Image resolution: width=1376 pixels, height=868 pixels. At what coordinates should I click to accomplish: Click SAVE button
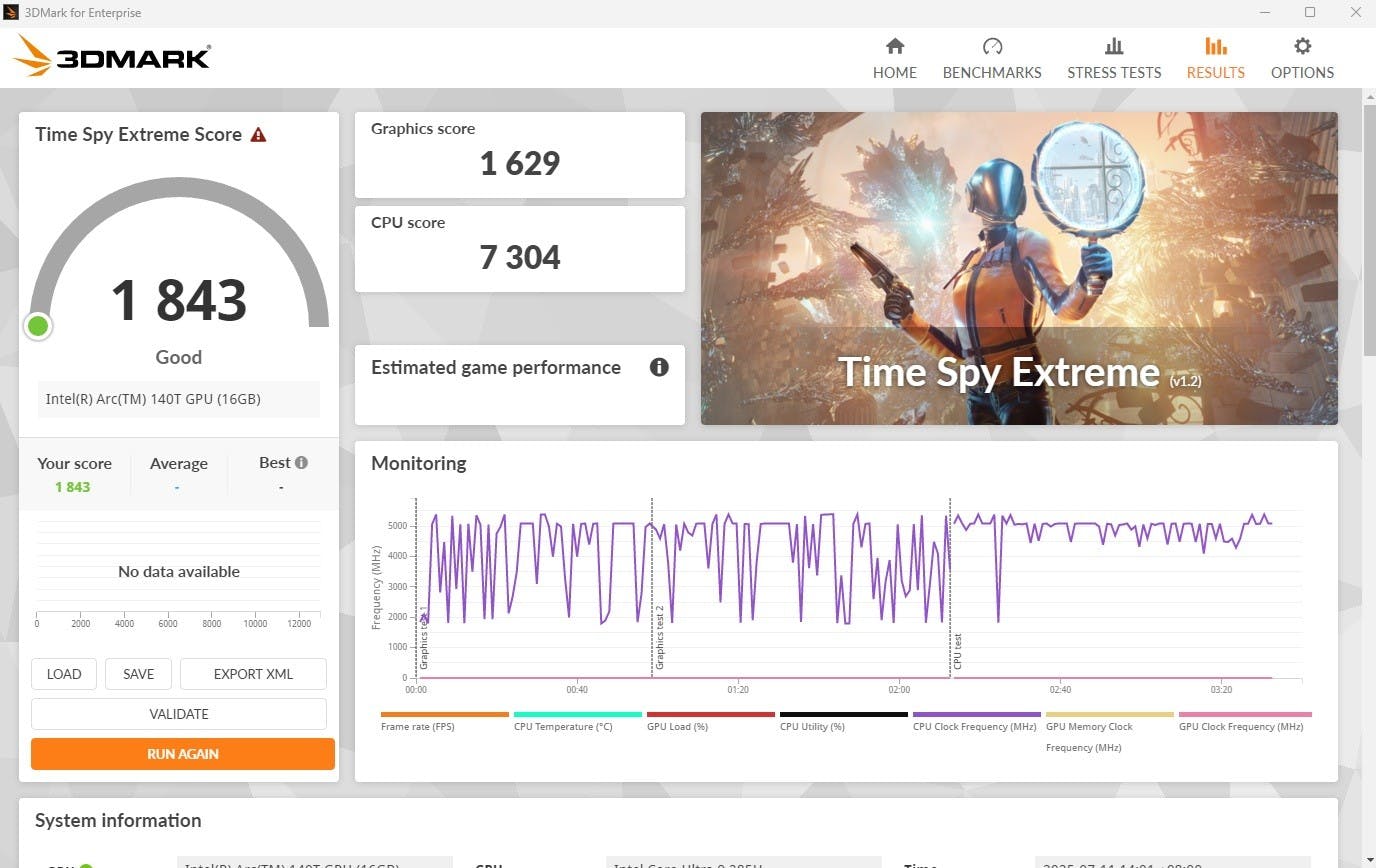coord(138,674)
